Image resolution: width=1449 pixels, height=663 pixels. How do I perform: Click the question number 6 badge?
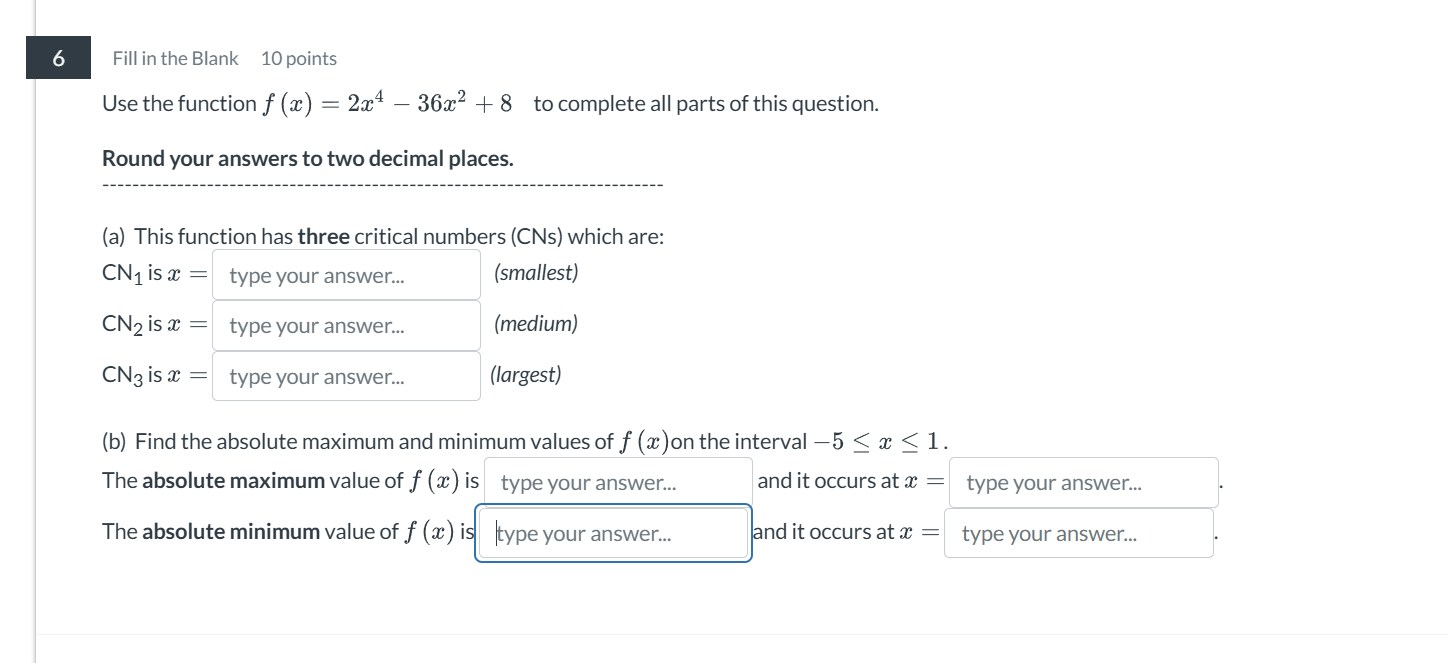[58, 58]
